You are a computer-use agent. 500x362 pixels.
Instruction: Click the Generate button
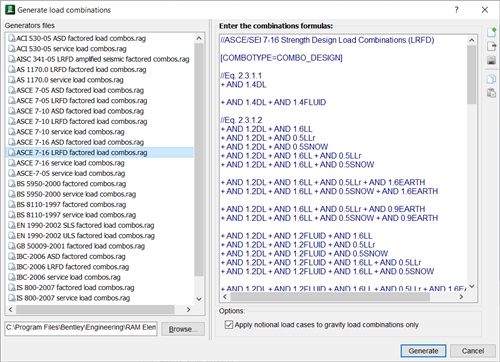[x=423, y=351]
